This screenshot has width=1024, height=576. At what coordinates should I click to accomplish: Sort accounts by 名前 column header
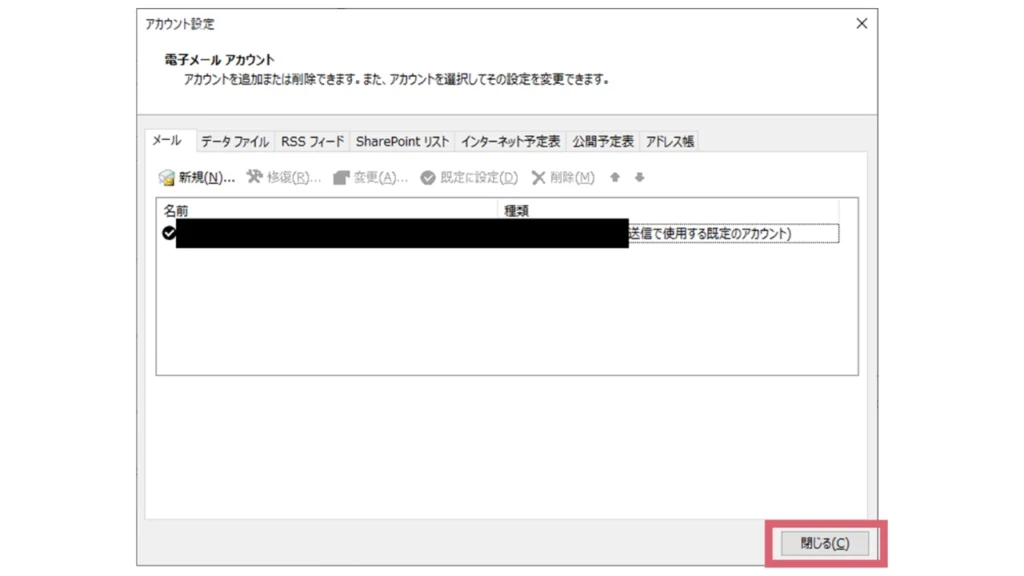(x=327, y=210)
